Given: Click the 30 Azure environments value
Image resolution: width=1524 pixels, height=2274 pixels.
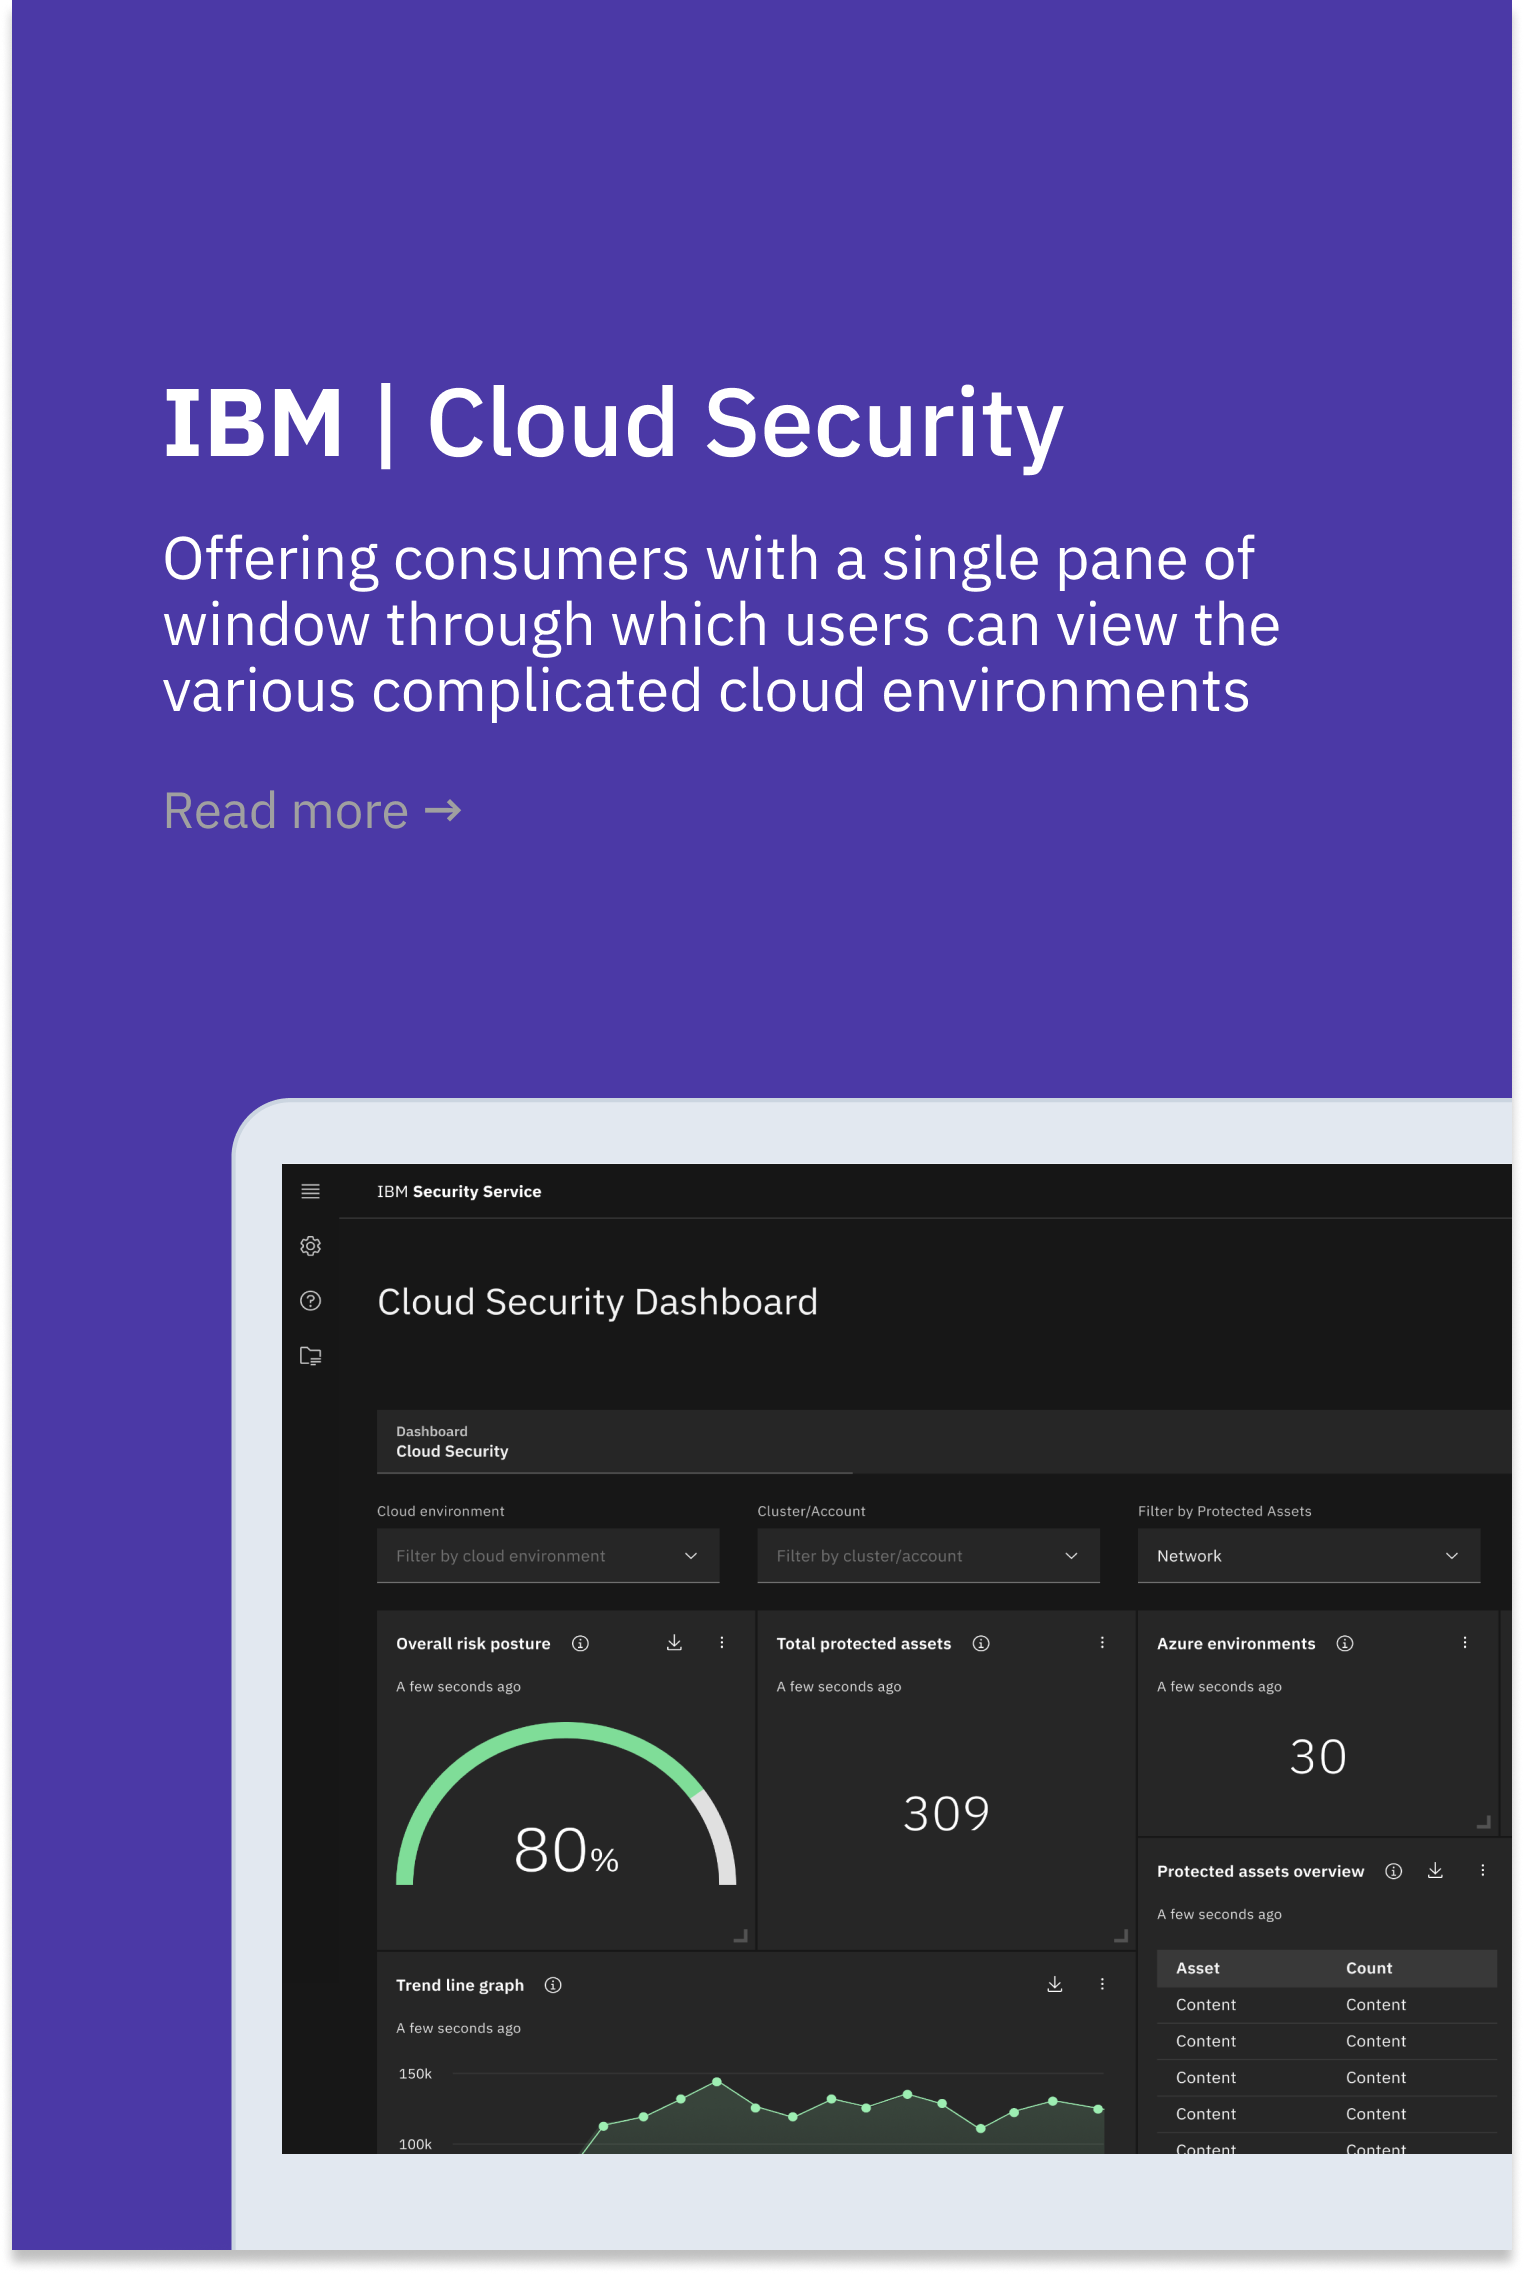Looking at the screenshot, I should tap(1318, 1757).
